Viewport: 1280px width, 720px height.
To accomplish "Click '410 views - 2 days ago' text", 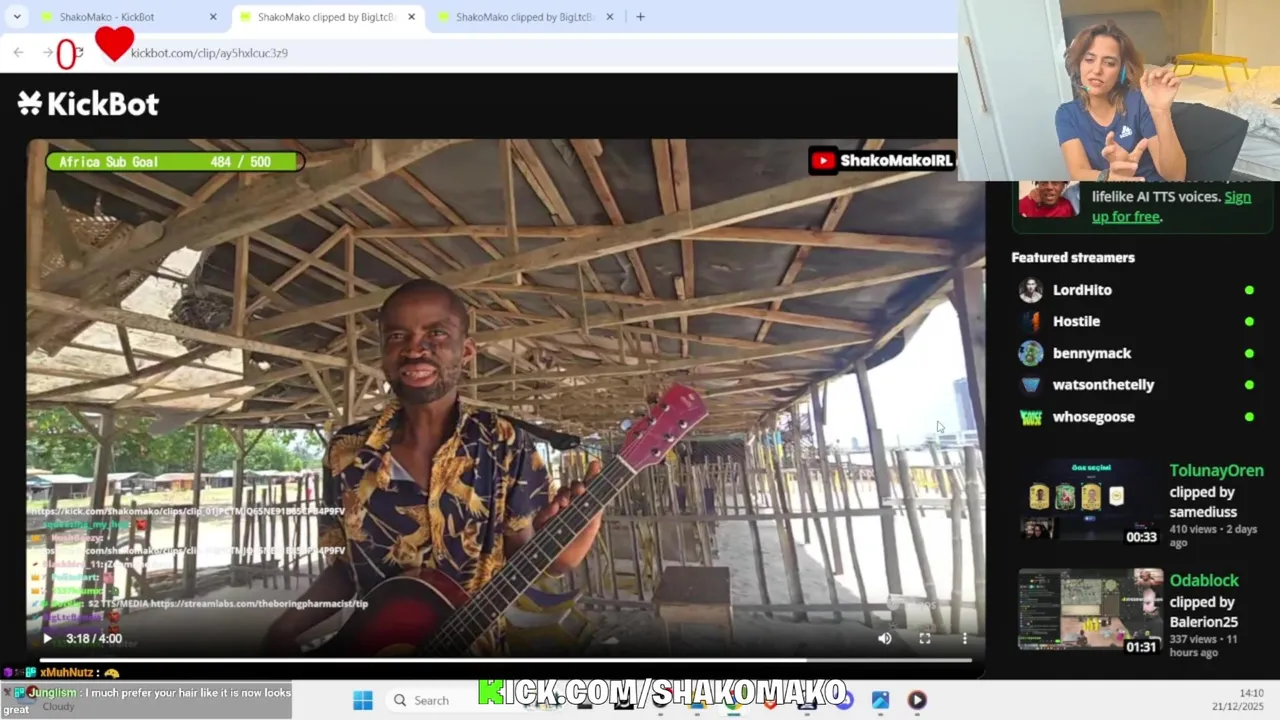I will 1213,536.
